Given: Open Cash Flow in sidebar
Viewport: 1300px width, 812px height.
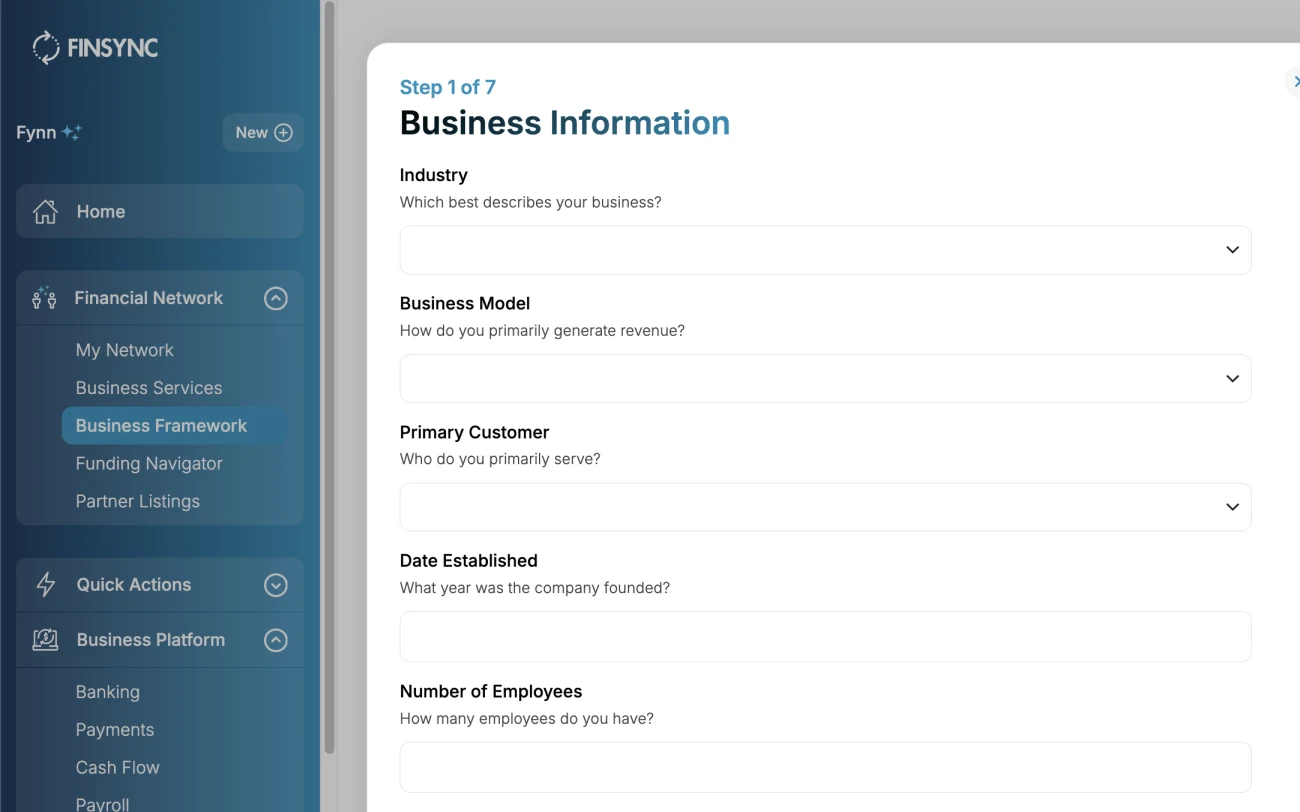Looking at the screenshot, I should [118, 768].
